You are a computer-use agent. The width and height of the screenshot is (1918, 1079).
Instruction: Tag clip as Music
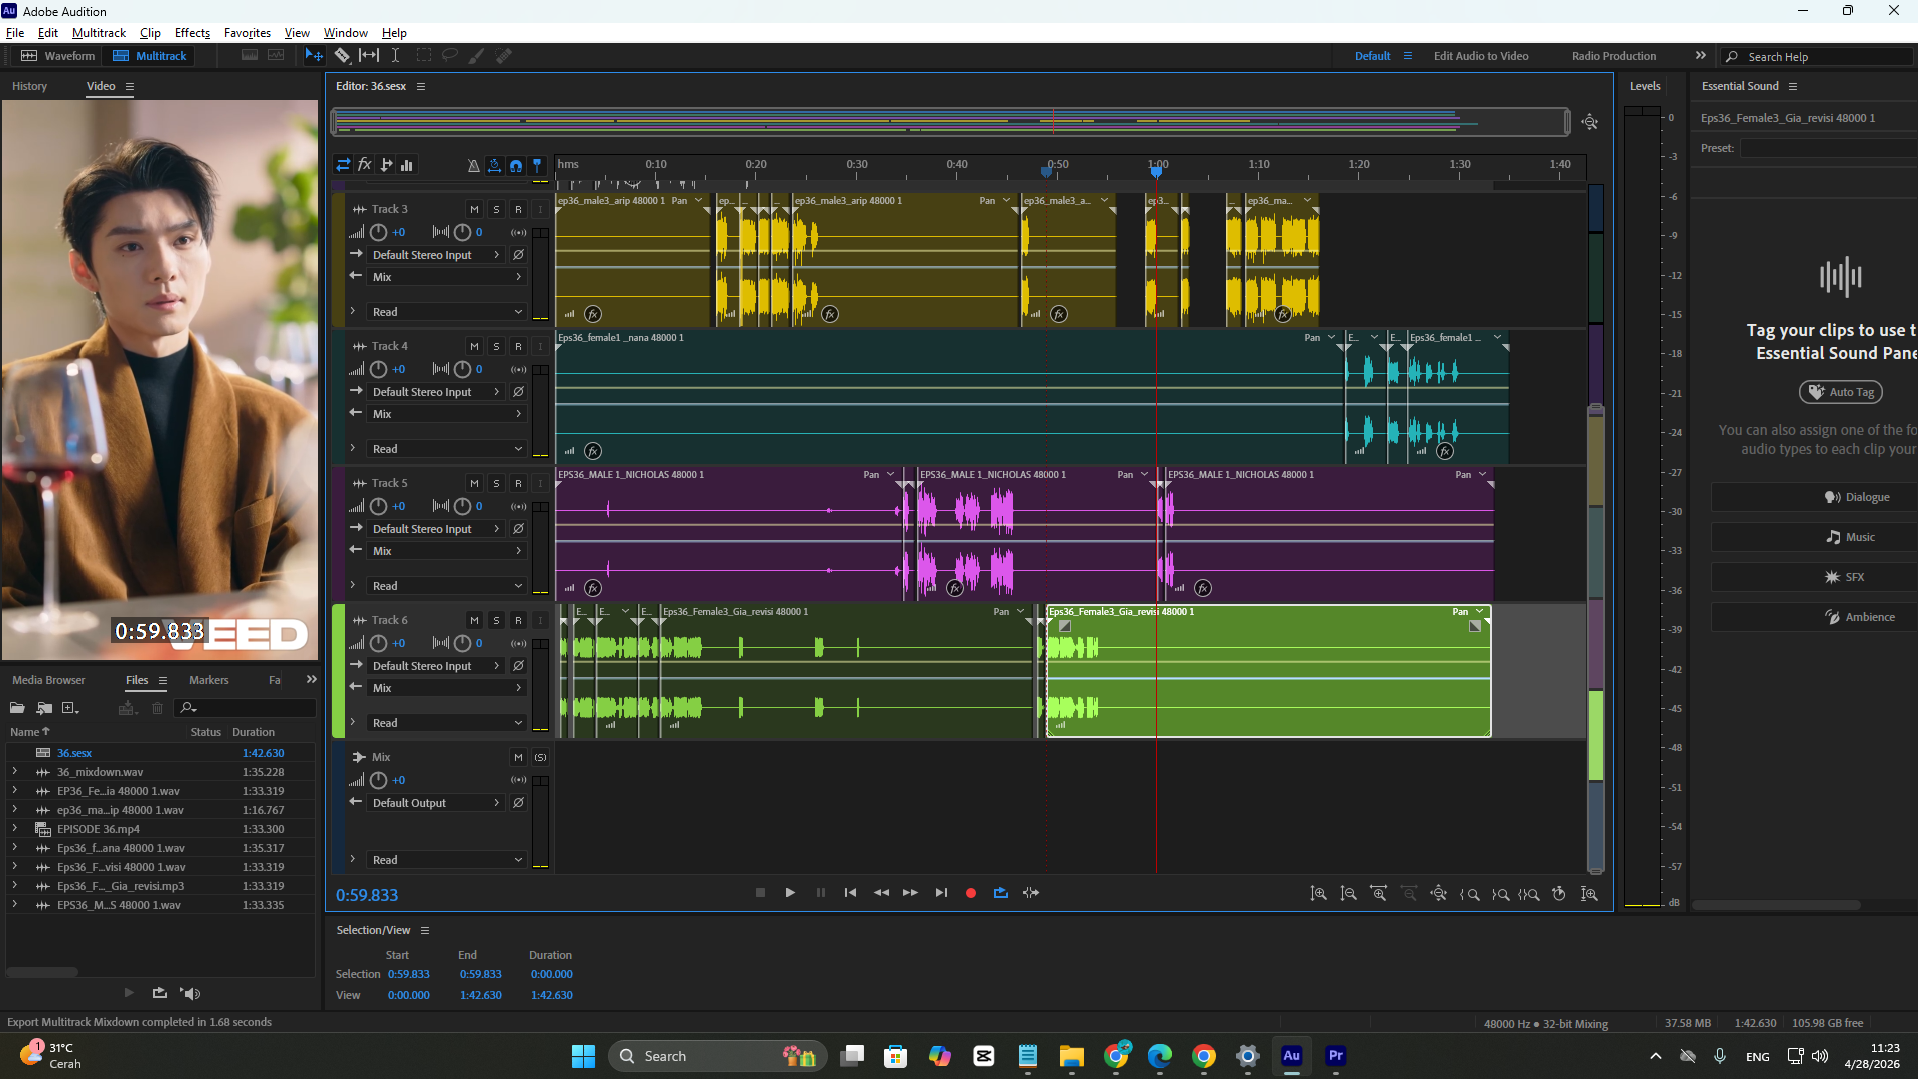point(1814,537)
